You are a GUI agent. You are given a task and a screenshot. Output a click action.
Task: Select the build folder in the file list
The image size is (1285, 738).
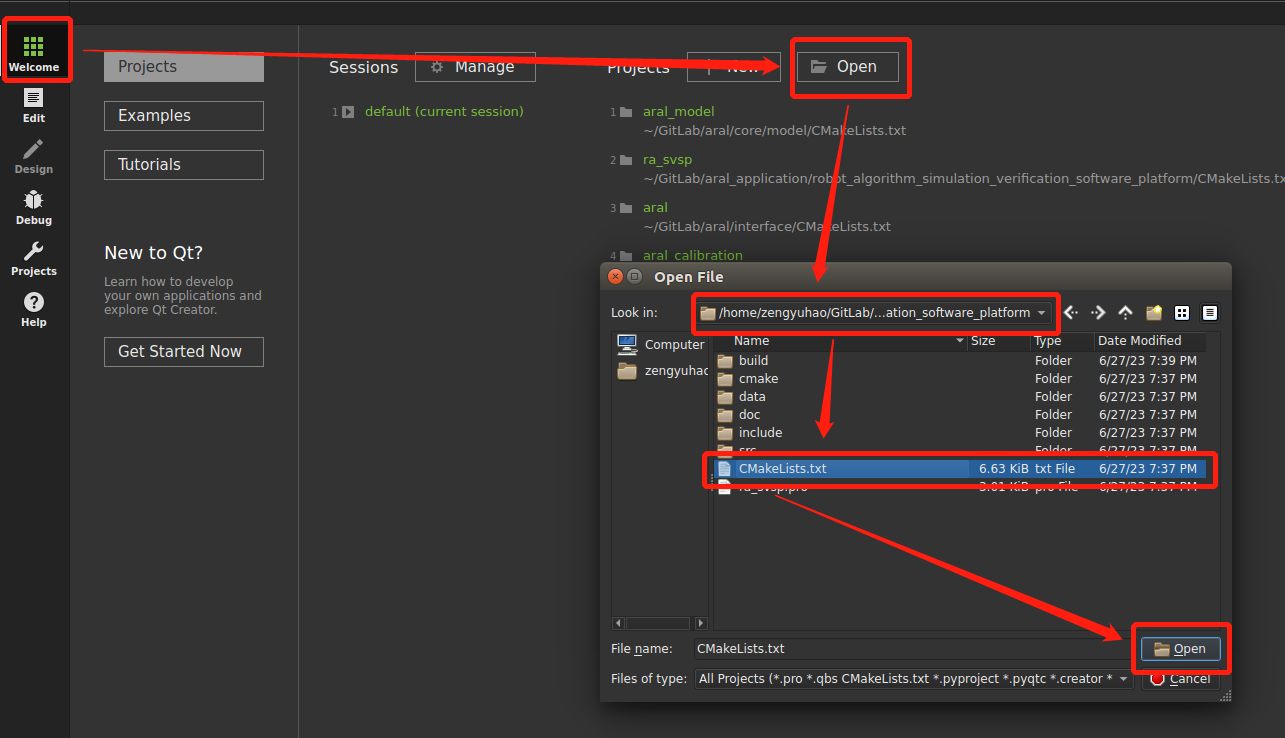tap(753, 361)
